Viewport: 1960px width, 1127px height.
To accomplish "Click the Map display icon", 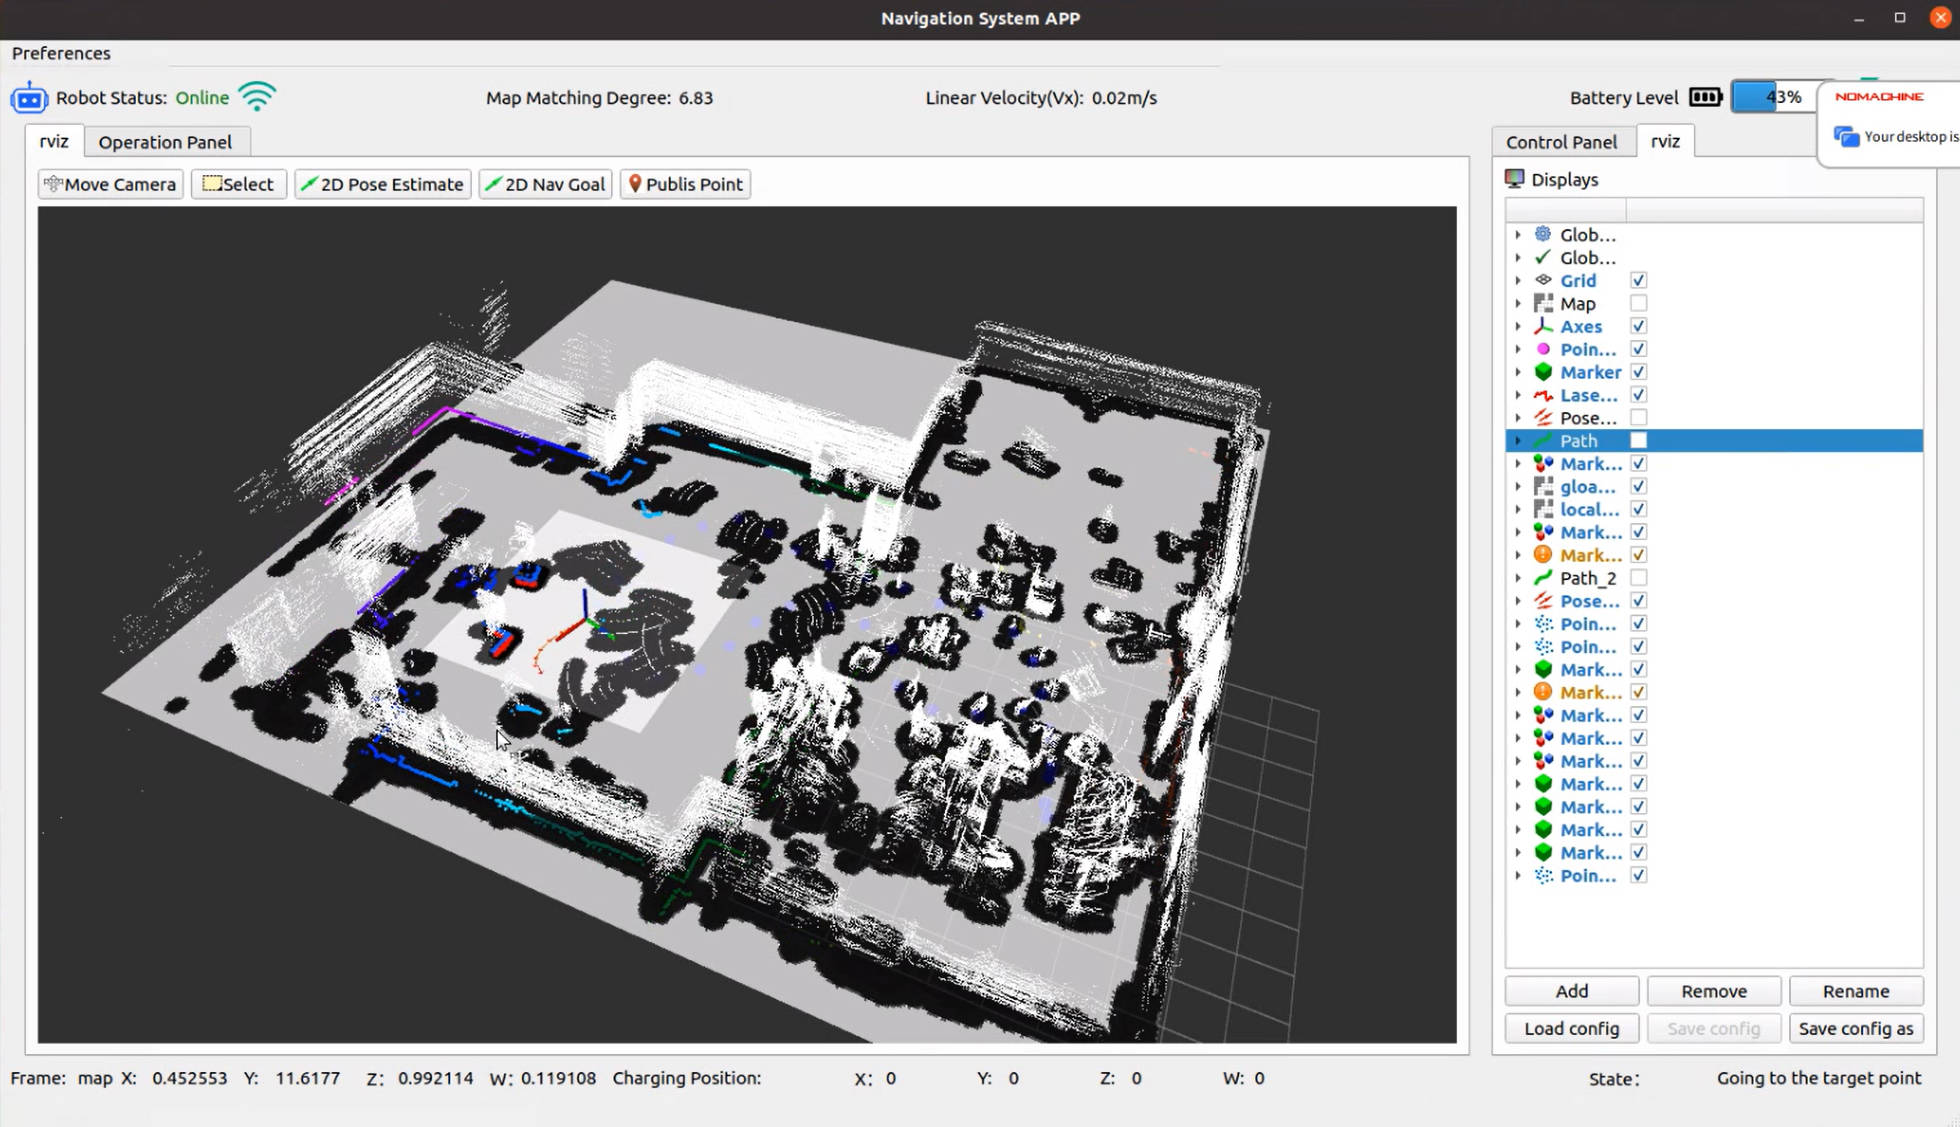I will (x=1543, y=304).
